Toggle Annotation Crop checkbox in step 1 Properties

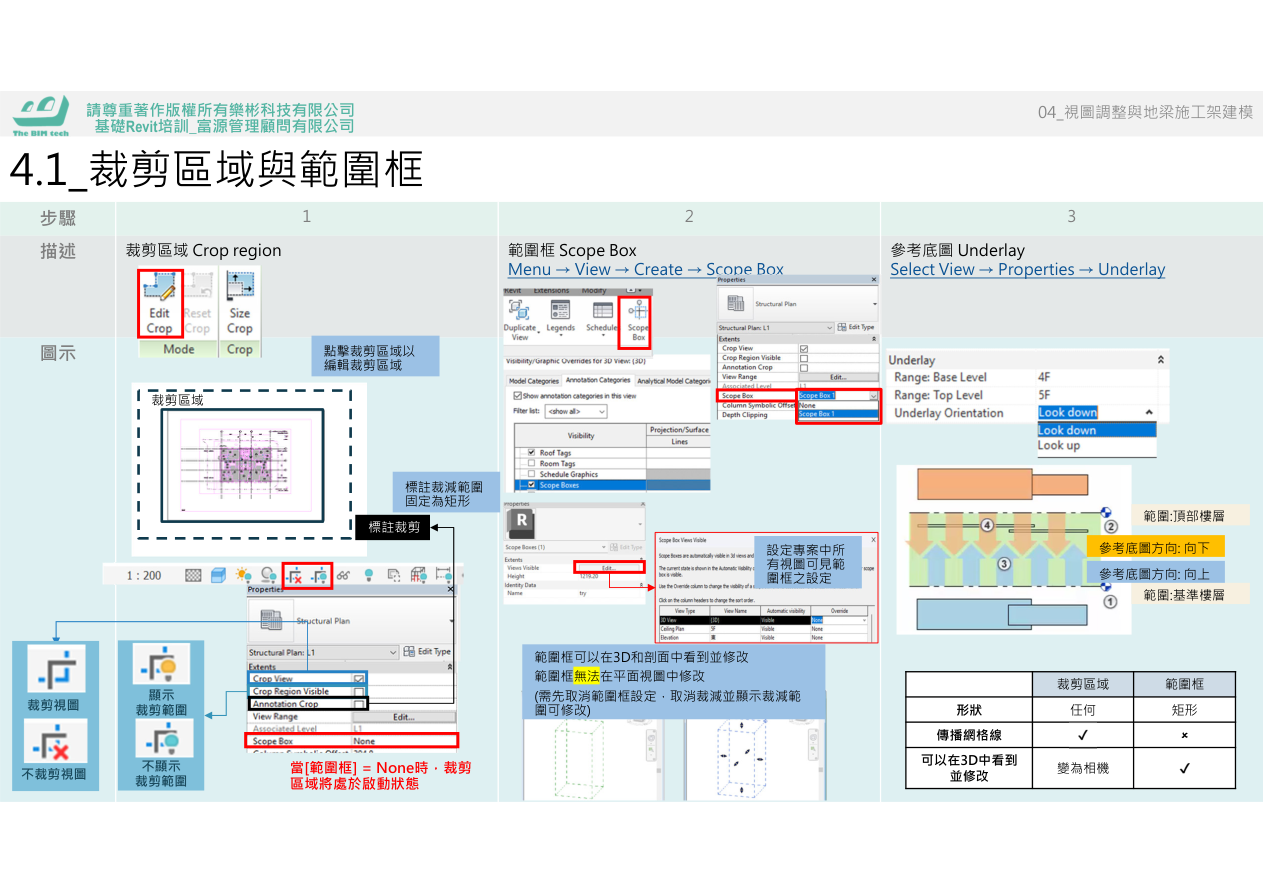(x=359, y=705)
